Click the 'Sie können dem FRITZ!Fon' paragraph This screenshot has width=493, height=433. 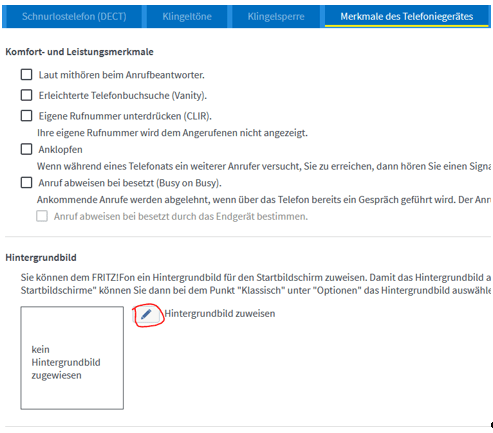[x=256, y=278]
